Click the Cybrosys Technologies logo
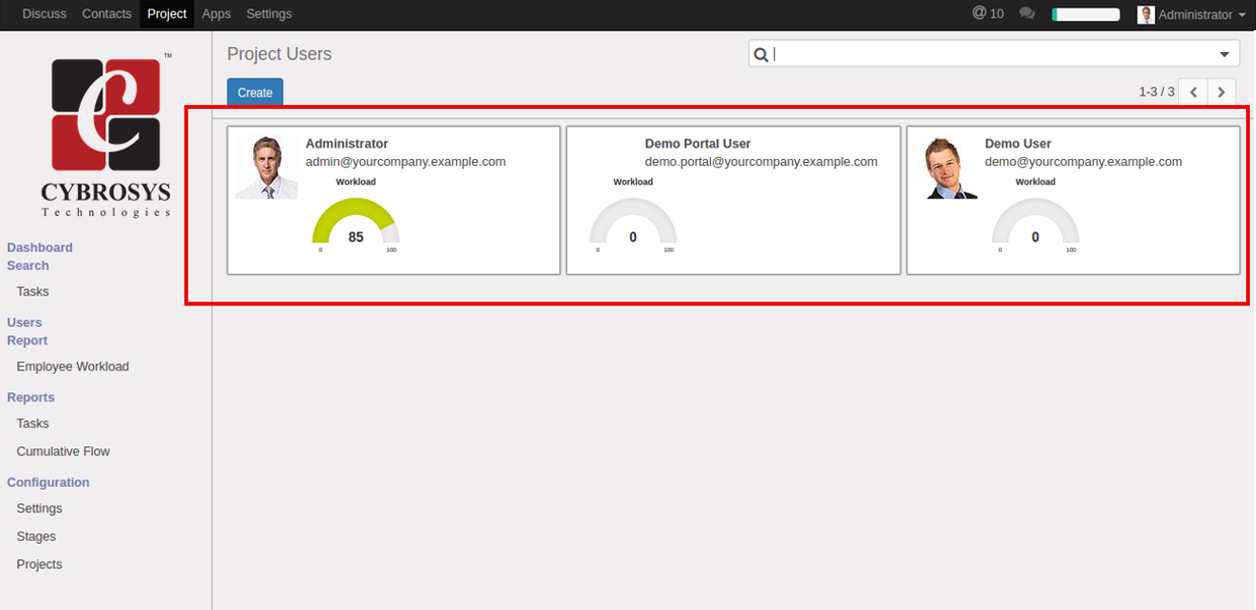Image resolution: width=1256 pixels, height=610 pixels. tap(106, 134)
